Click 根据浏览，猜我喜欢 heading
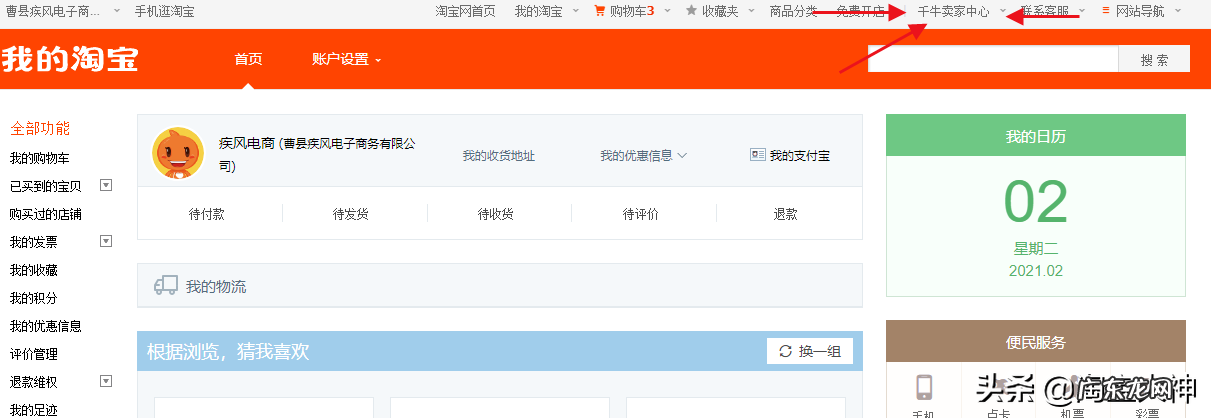Image resolution: width=1211 pixels, height=418 pixels. (x=228, y=352)
